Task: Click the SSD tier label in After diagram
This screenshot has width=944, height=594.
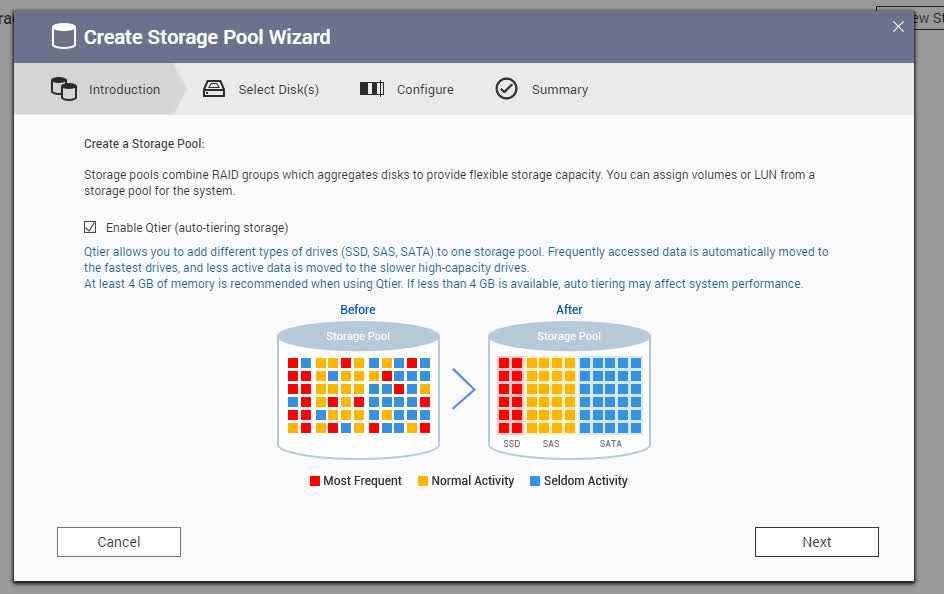Action: coord(512,443)
